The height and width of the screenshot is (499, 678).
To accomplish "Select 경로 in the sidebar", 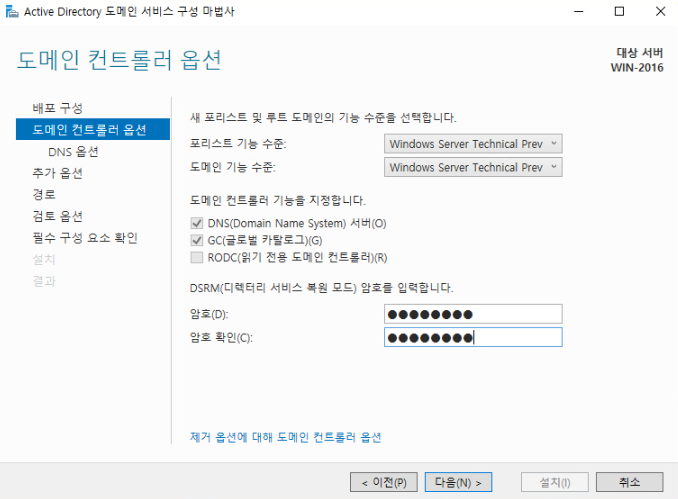I will (x=44, y=195).
